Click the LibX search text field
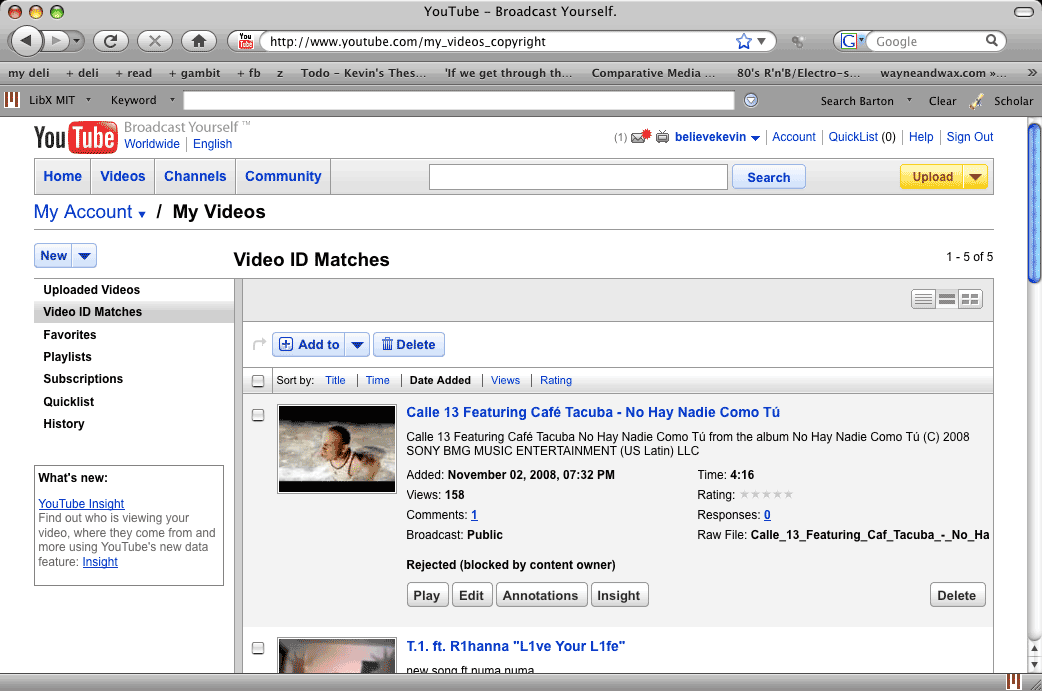Viewport: 1042px width, 691px height. click(459, 100)
